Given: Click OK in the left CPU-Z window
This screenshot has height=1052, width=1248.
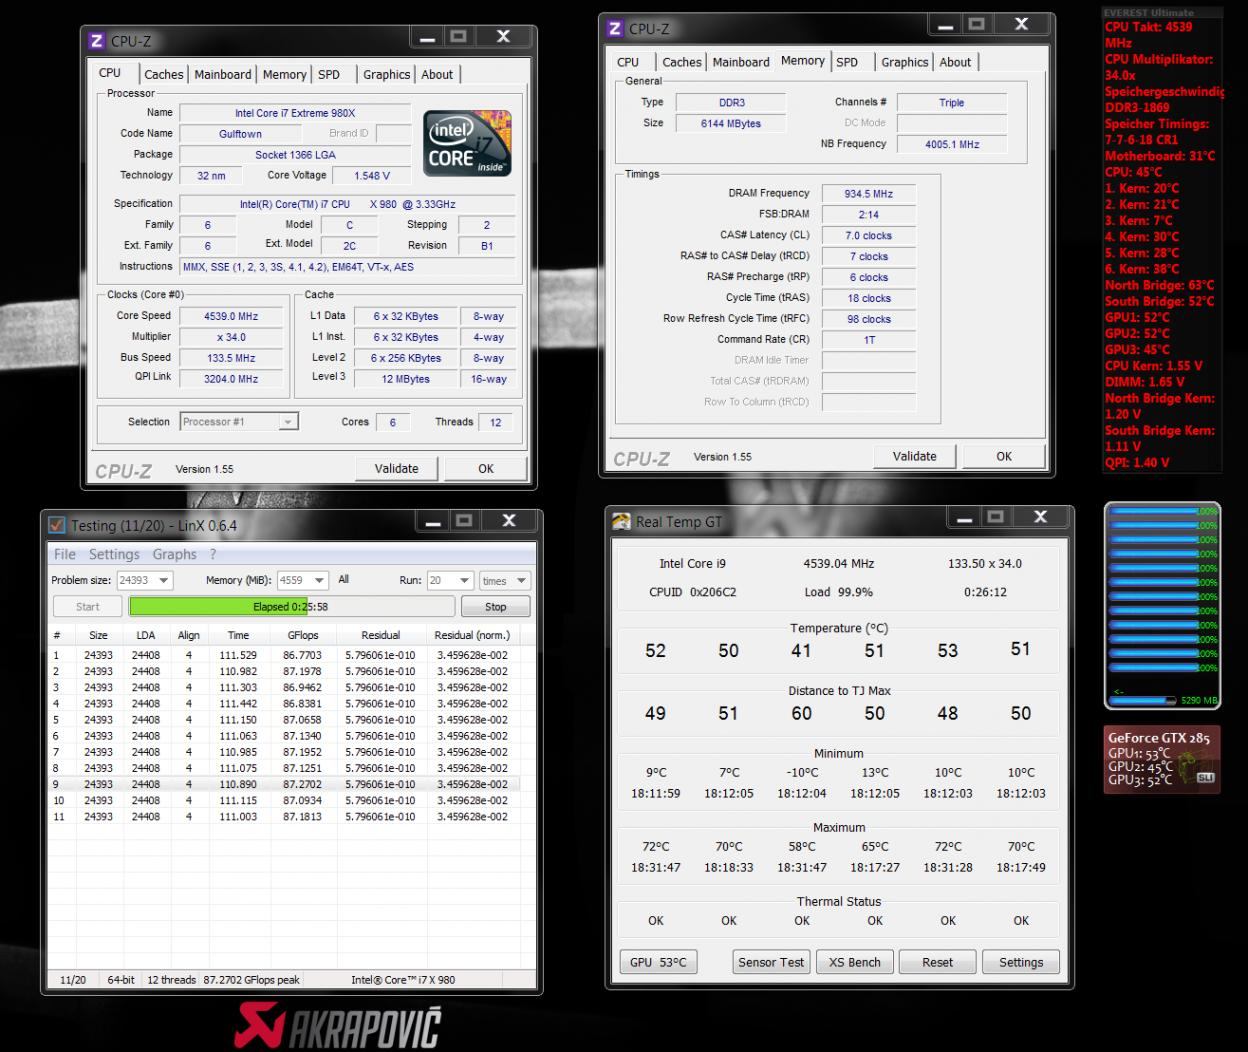Looking at the screenshot, I should point(486,468).
